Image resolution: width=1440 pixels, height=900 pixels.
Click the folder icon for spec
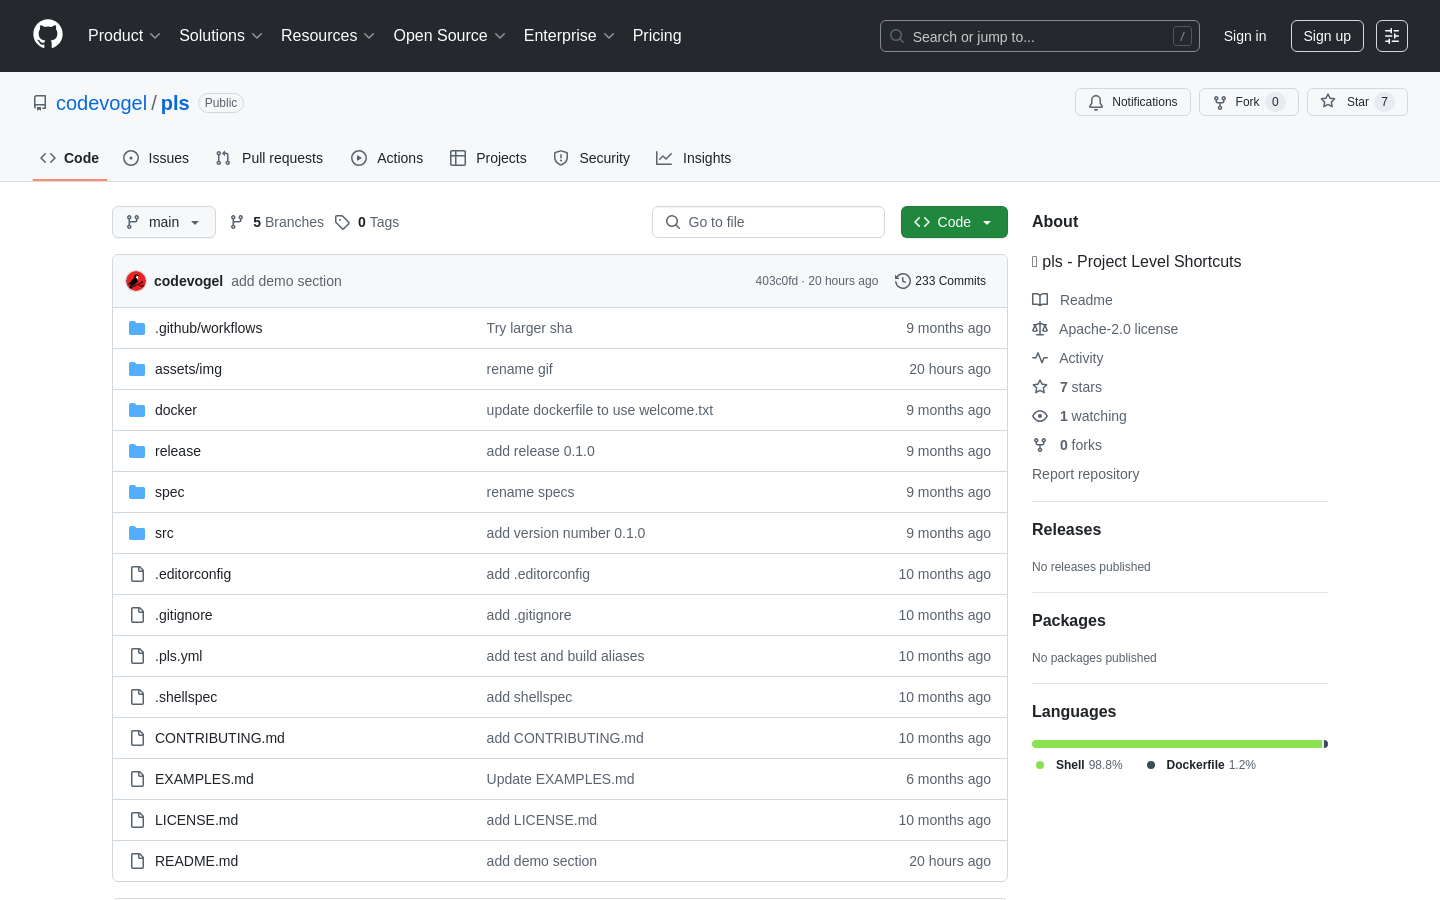pos(137,492)
